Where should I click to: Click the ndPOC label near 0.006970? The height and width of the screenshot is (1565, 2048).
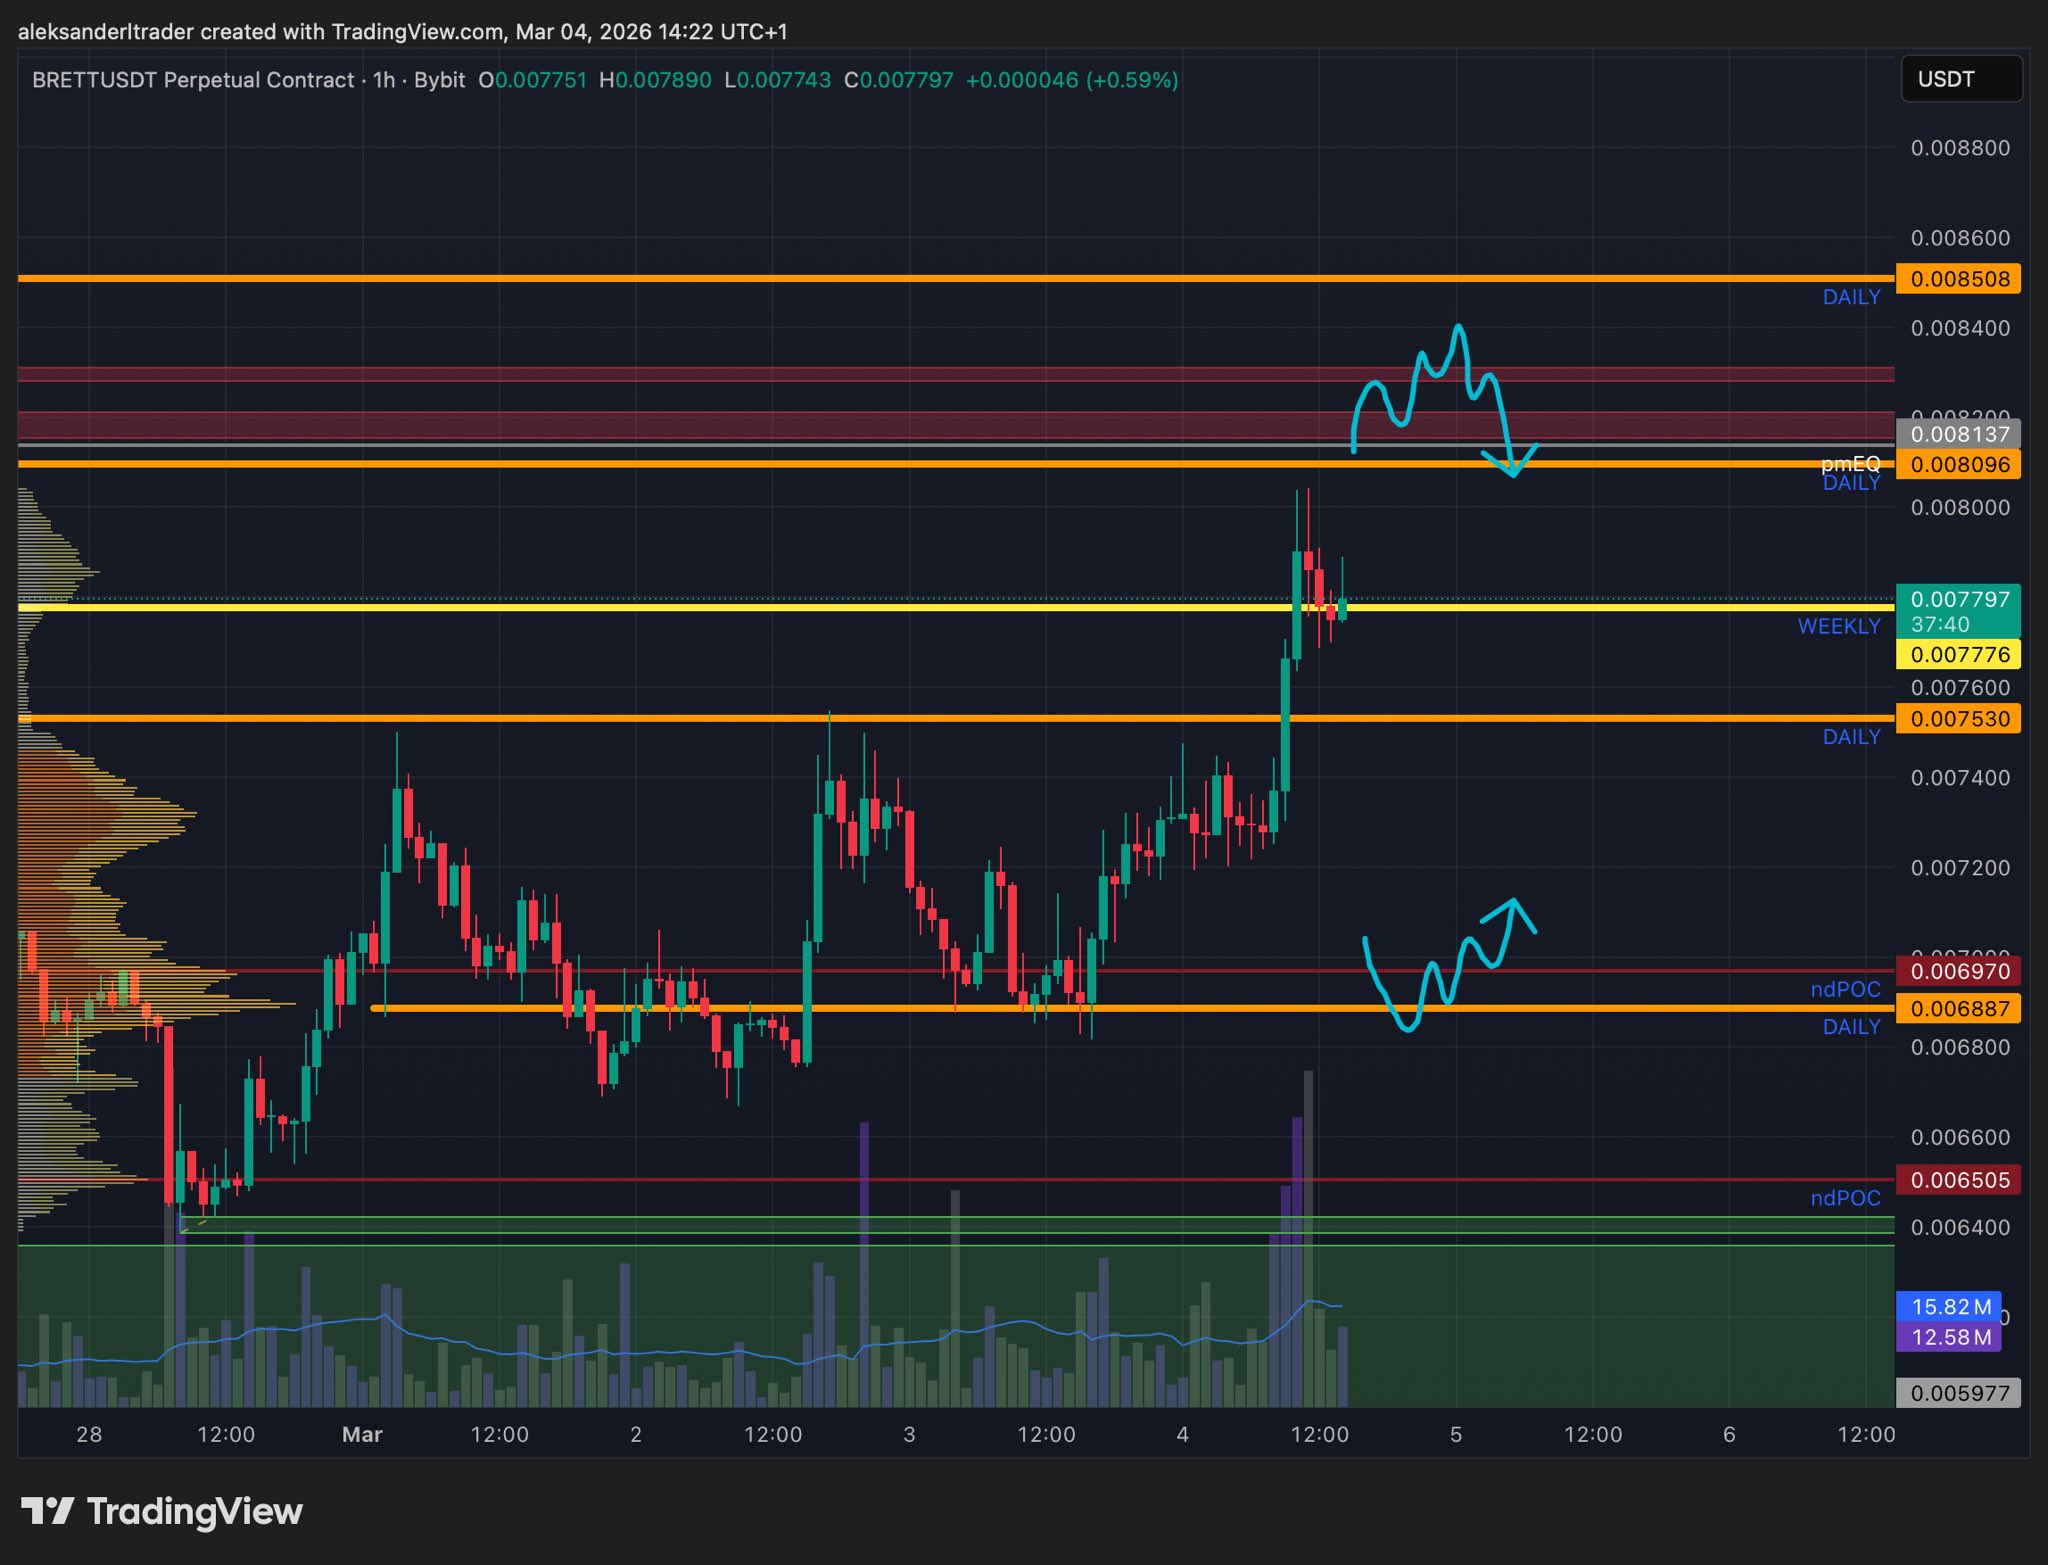pyautogui.click(x=1845, y=989)
